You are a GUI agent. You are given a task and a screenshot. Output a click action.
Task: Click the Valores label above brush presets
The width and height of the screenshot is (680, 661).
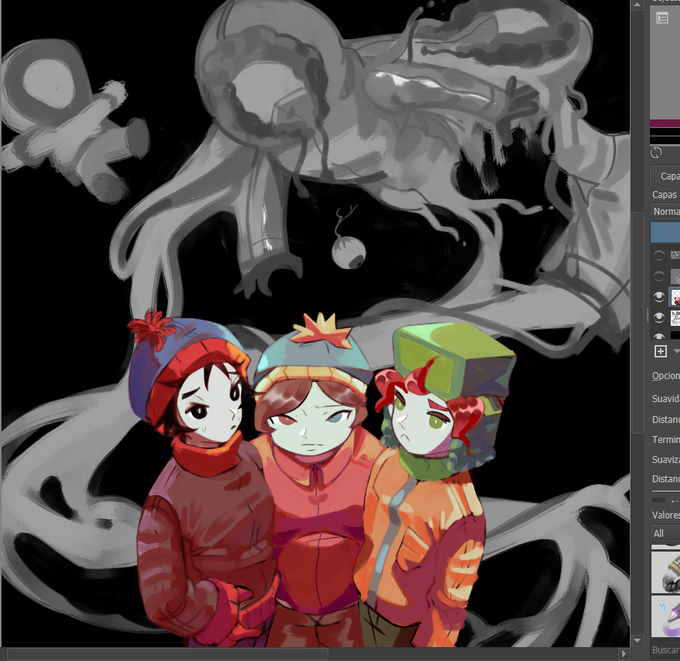click(666, 515)
